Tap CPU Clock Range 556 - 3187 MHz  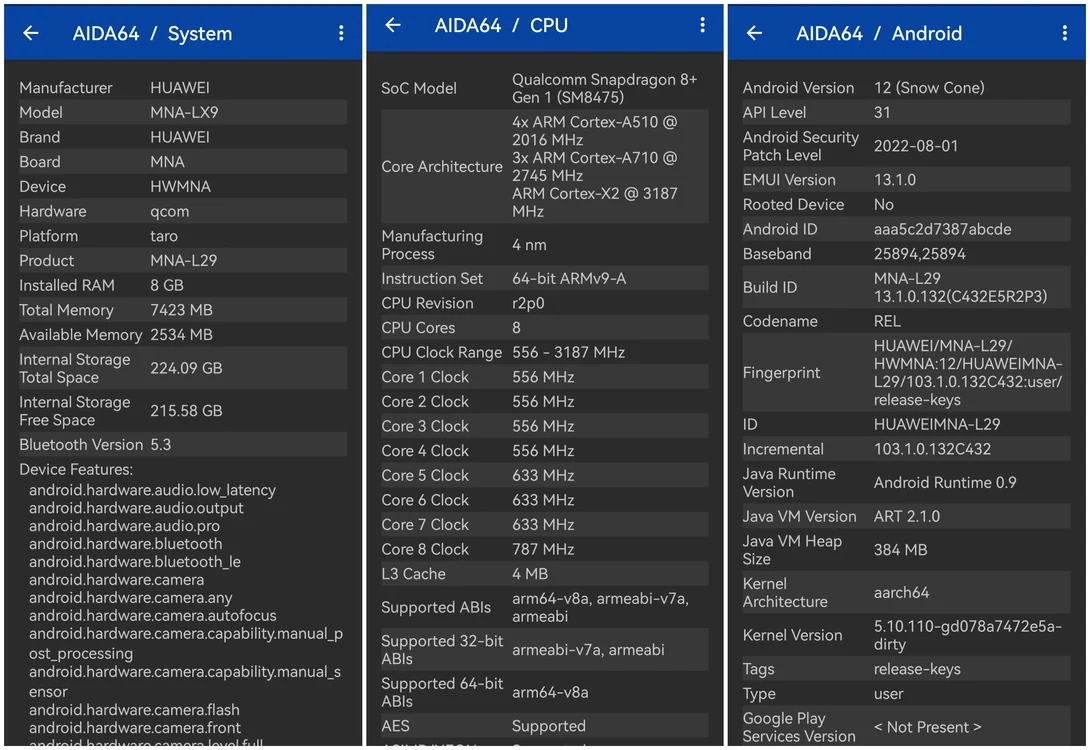pyautogui.click(x=569, y=352)
